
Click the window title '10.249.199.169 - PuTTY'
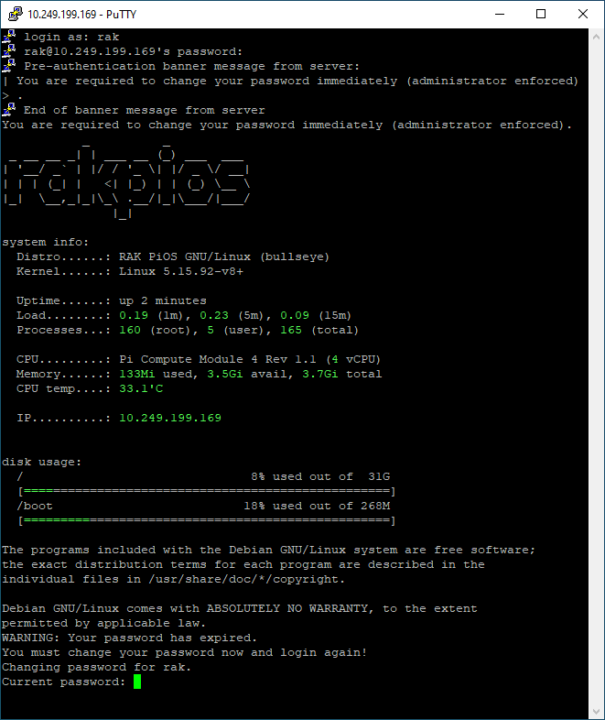click(82, 14)
